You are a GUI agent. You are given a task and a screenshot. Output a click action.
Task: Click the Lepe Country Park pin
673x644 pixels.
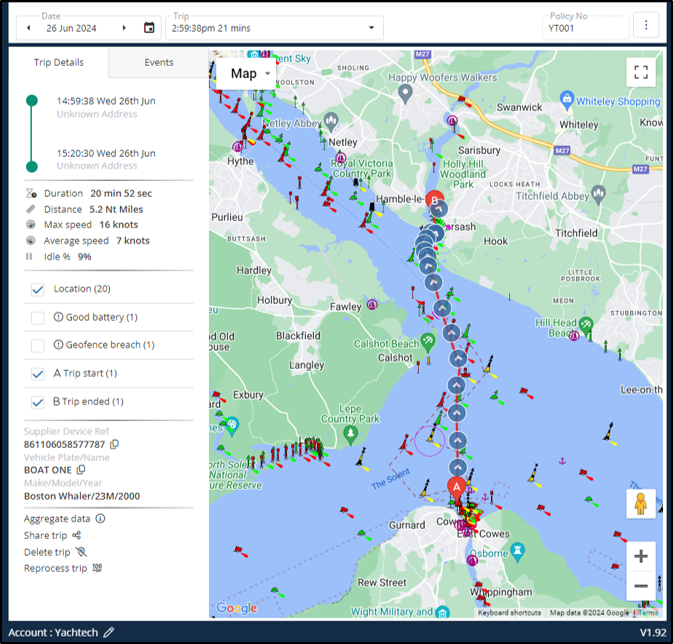[x=351, y=435]
